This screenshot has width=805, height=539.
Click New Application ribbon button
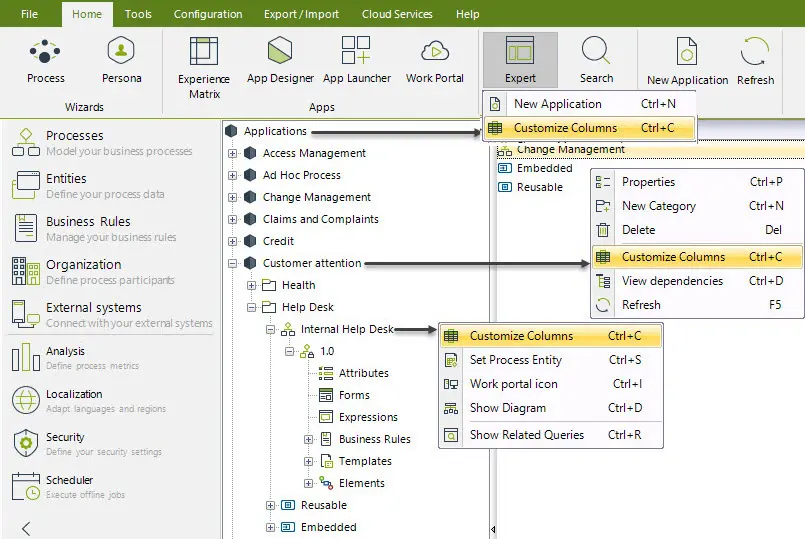click(x=687, y=61)
